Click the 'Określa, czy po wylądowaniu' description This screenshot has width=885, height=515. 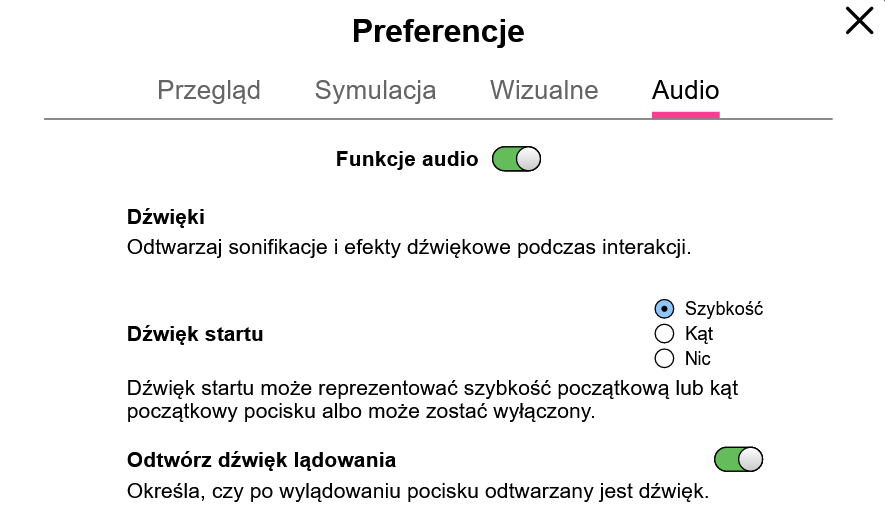tap(418, 491)
